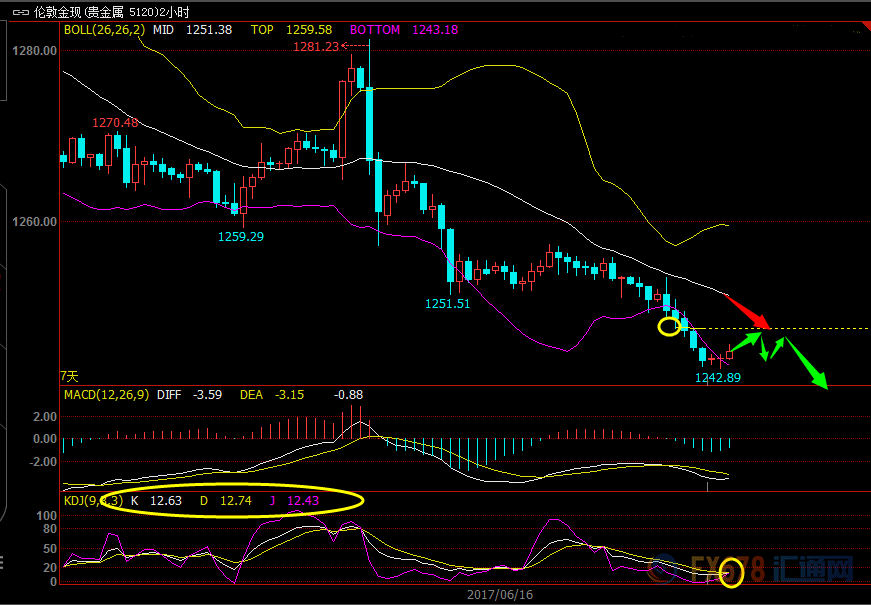Select the KDJ K value 12.63
Screen dimensions: 871x605
pos(166,501)
